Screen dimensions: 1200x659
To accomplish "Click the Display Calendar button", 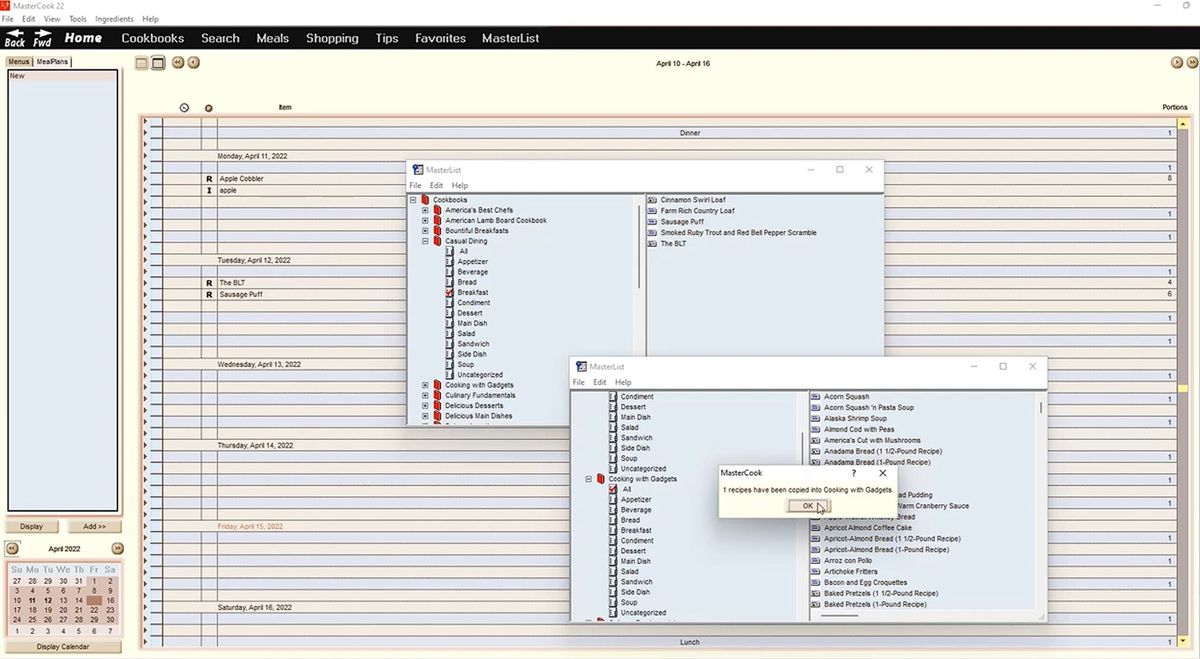I will pos(63,647).
